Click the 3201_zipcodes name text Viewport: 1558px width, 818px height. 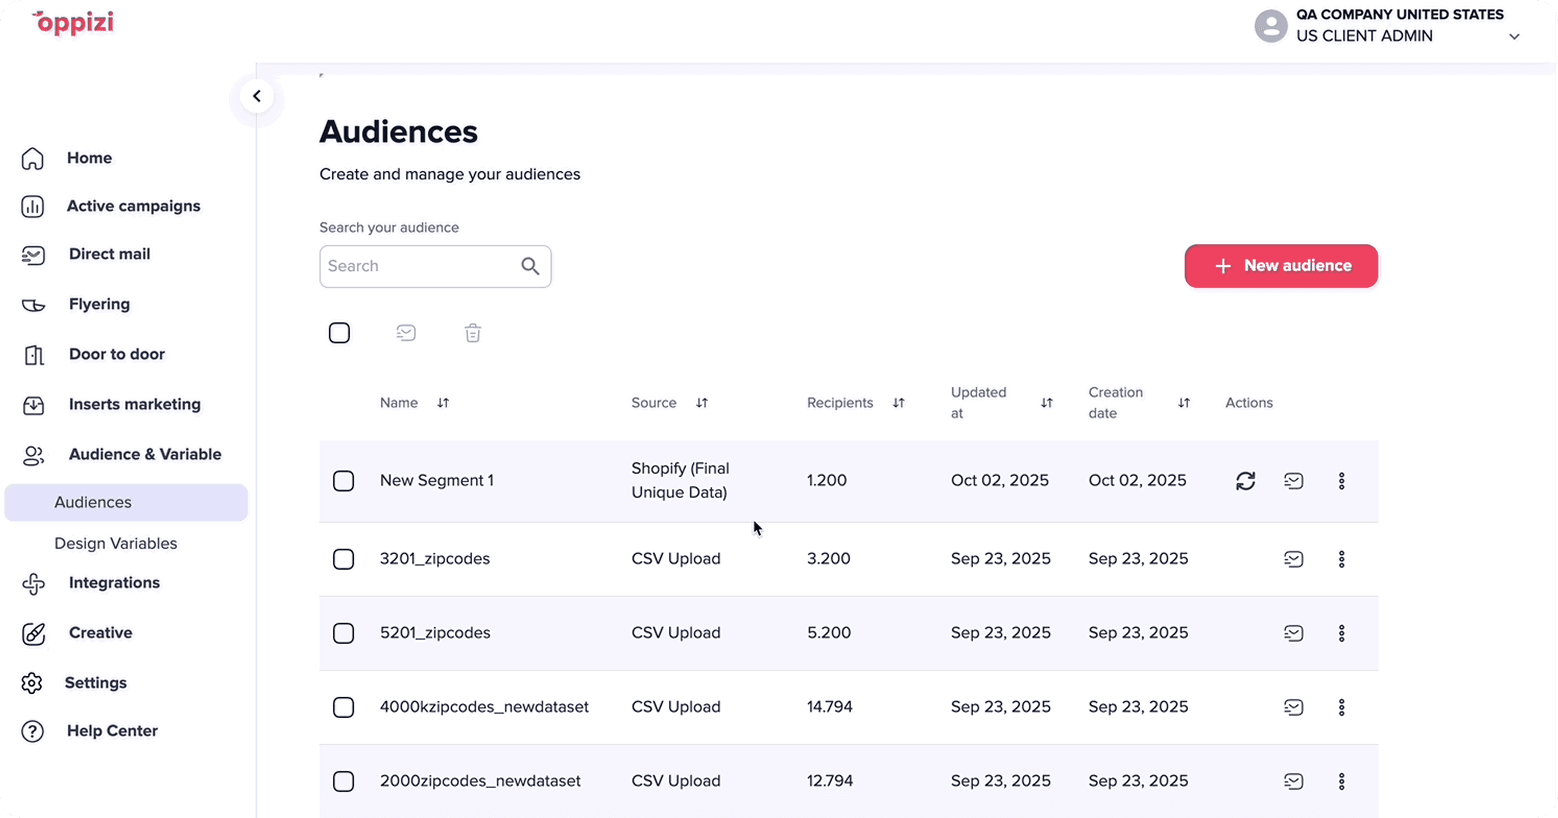435,559
